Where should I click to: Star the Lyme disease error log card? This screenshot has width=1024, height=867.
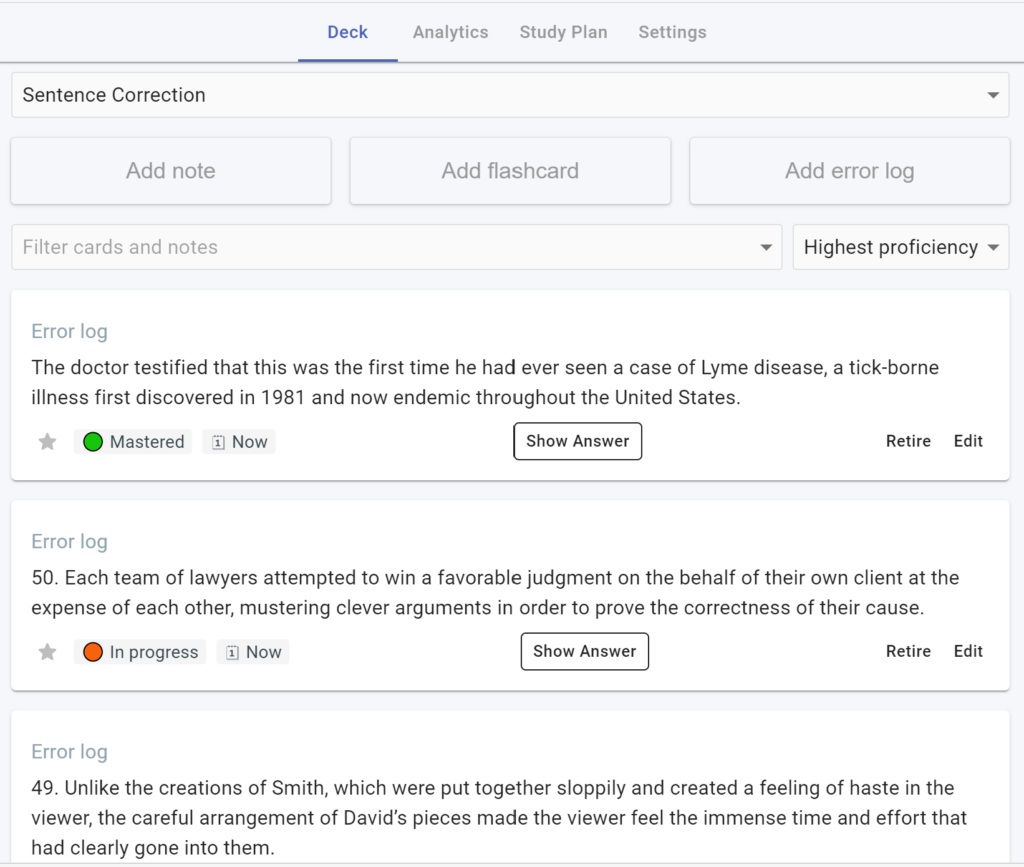click(47, 442)
